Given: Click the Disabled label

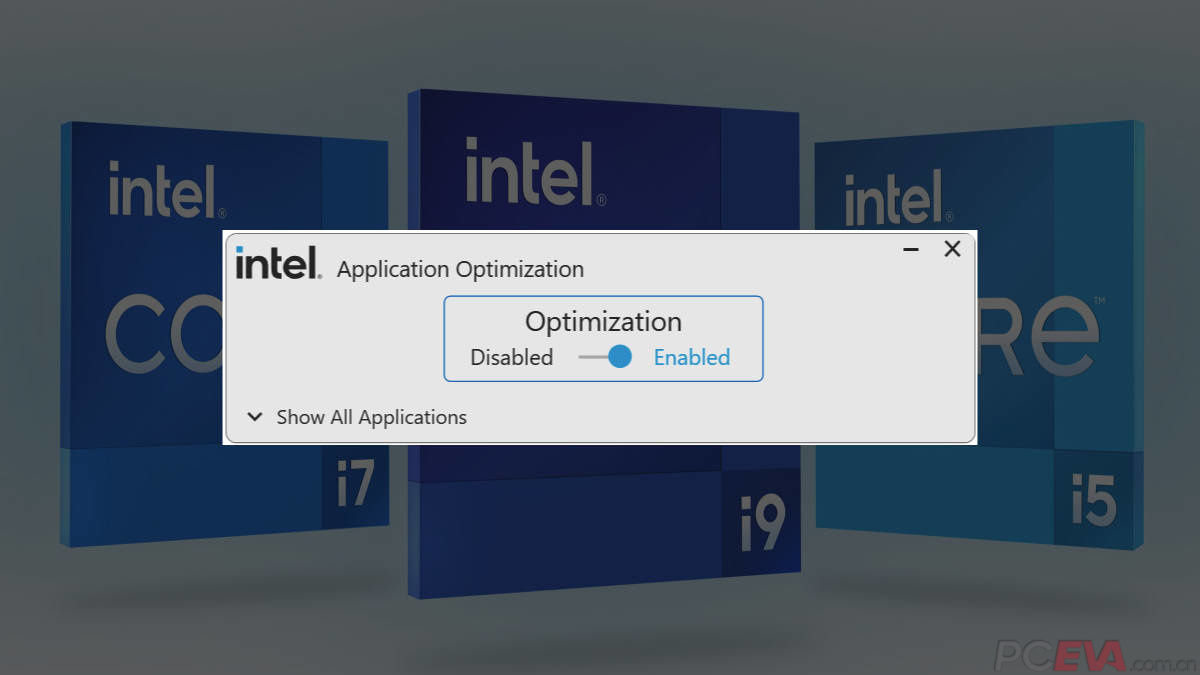Looking at the screenshot, I should 512,357.
